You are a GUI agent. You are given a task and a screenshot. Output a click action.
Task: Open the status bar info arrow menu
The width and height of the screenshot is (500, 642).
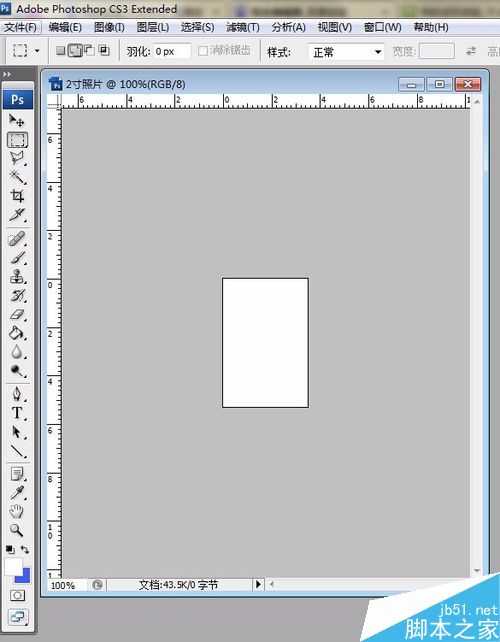pos(258,584)
